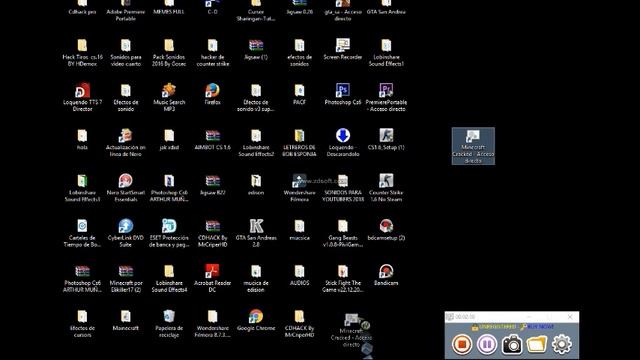Select the Minecraft por Elikiller17 (2) archive
The height and width of the screenshot is (360, 640).
126,278
